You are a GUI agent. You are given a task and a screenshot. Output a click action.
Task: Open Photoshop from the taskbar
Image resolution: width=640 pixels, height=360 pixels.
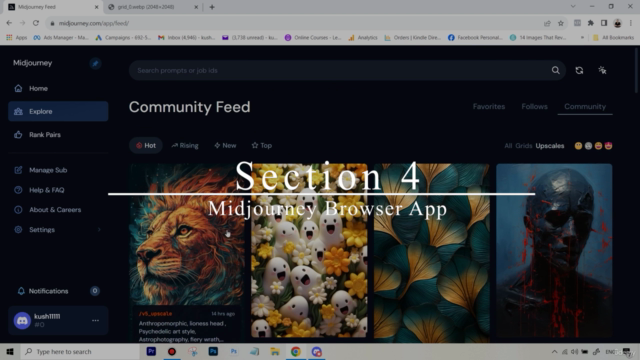tap(213, 351)
